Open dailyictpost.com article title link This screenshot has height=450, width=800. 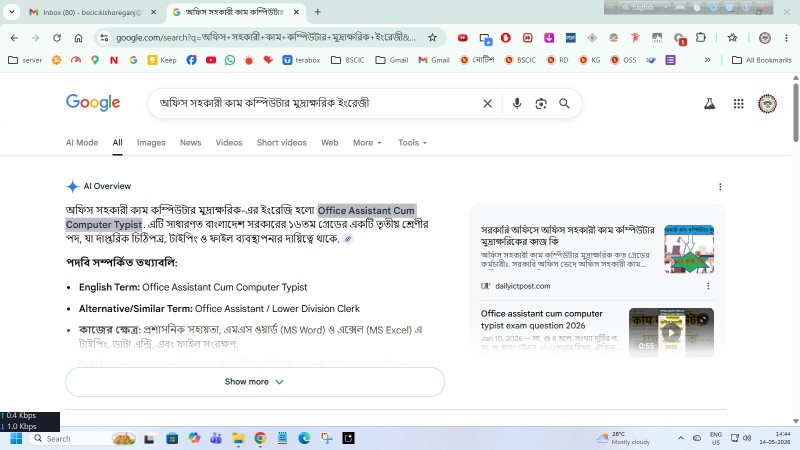[567, 236]
